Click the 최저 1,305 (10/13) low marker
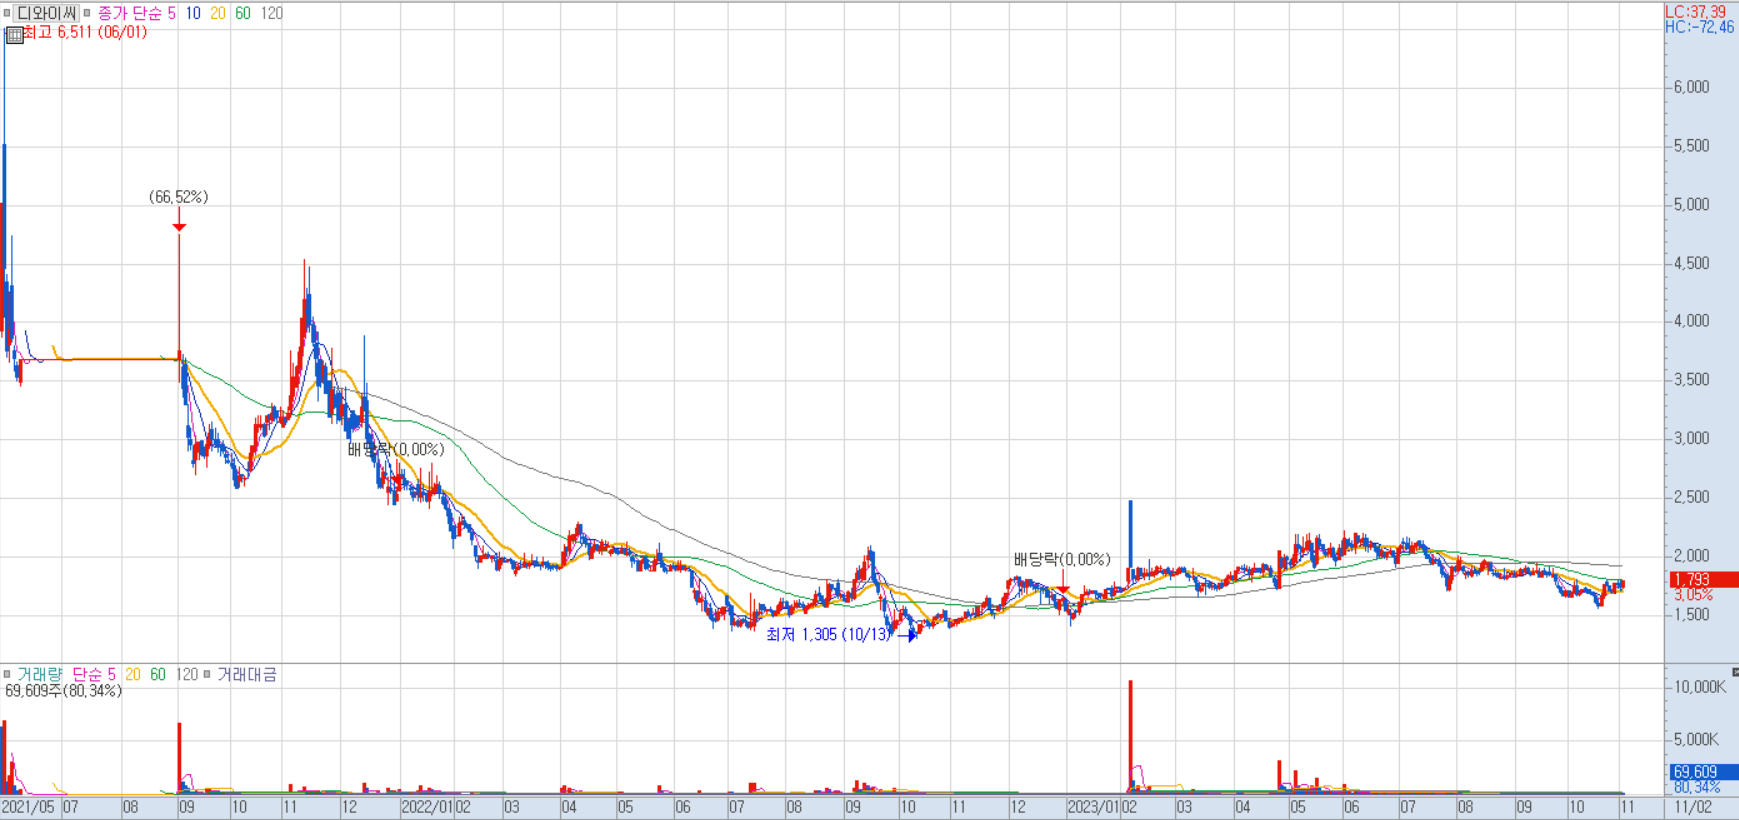This screenshot has width=1739, height=820. pyautogui.click(x=828, y=635)
